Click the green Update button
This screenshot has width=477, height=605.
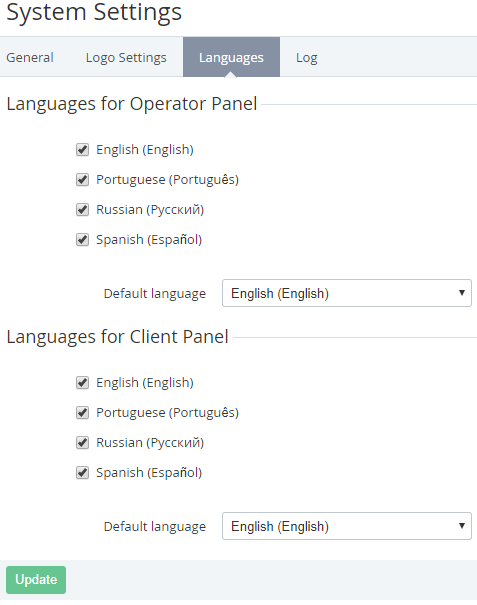pyautogui.click(x=36, y=580)
